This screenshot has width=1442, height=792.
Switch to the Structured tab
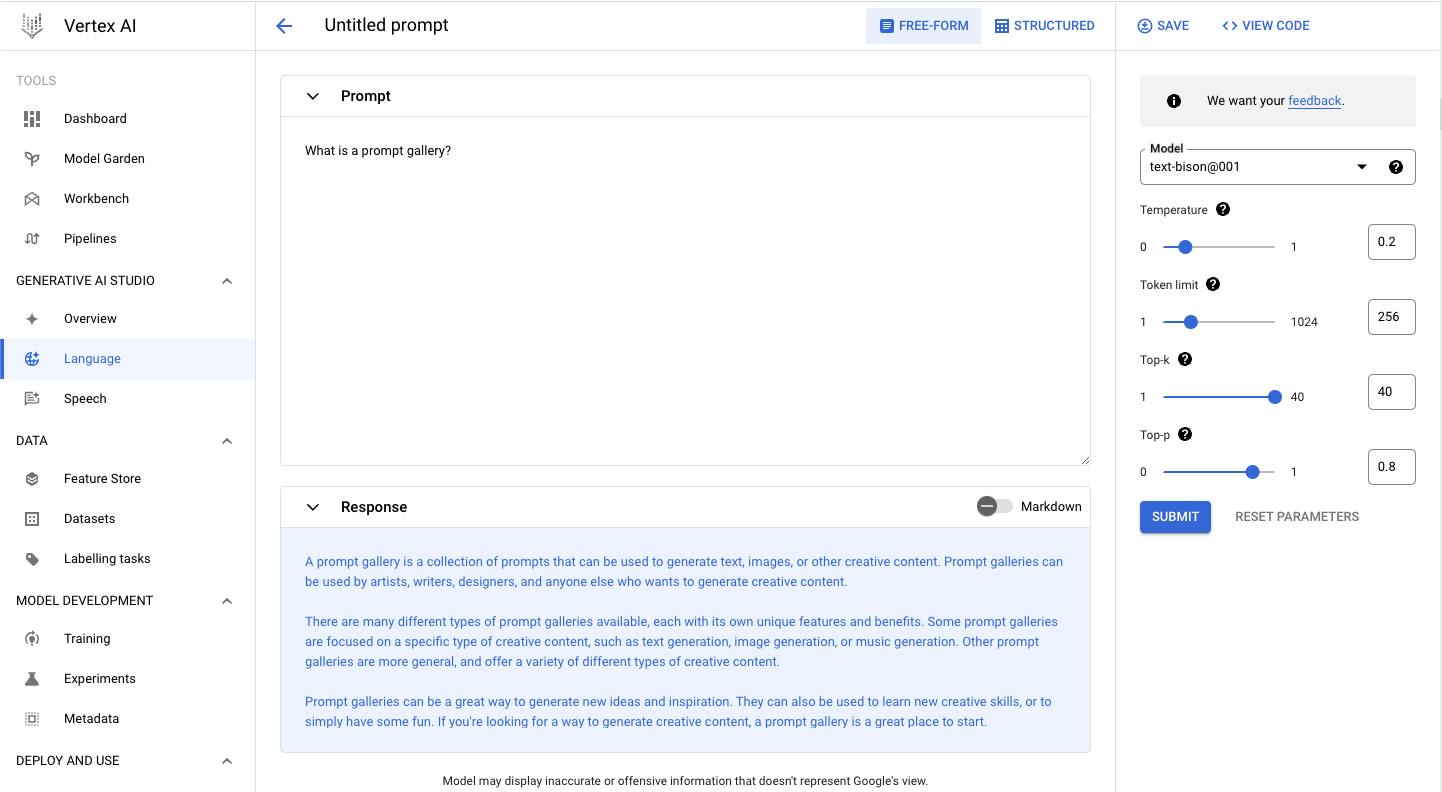point(1045,26)
